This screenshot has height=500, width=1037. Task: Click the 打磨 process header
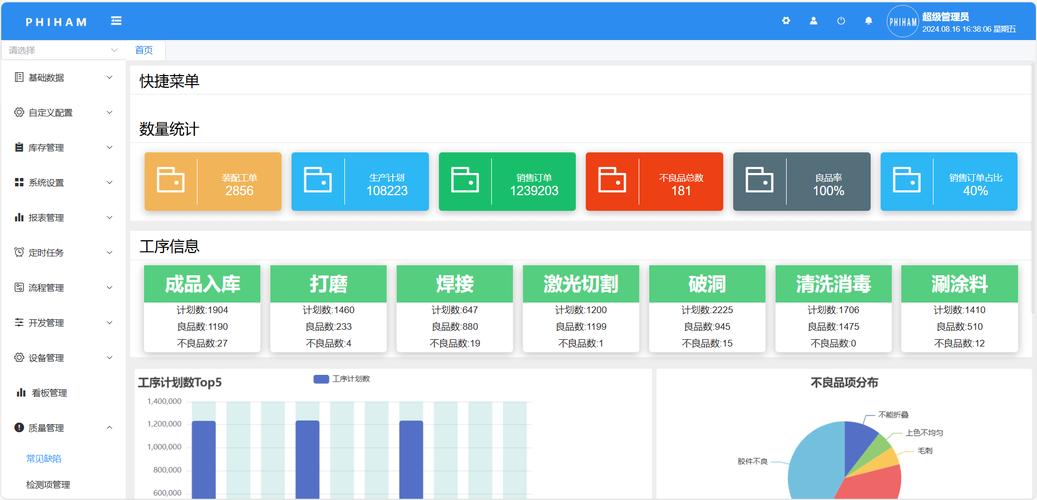[x=329, y=284]
